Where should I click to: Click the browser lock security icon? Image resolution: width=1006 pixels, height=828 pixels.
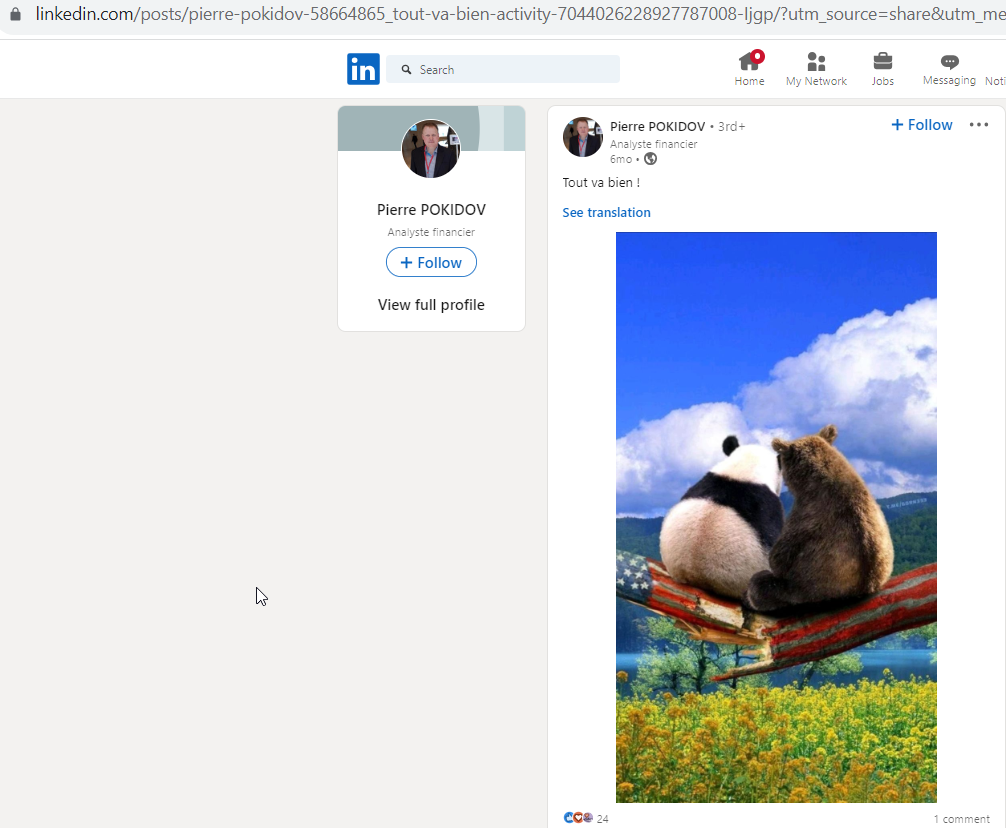(15, 14)
